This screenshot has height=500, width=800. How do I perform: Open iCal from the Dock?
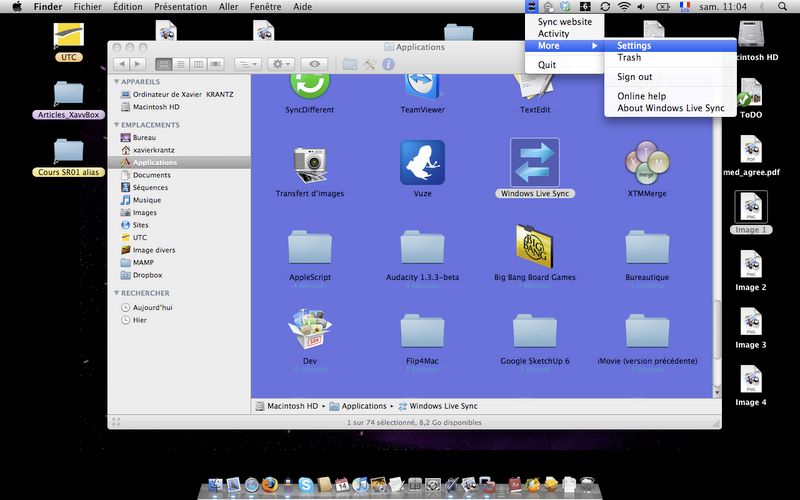click(342, 484)
